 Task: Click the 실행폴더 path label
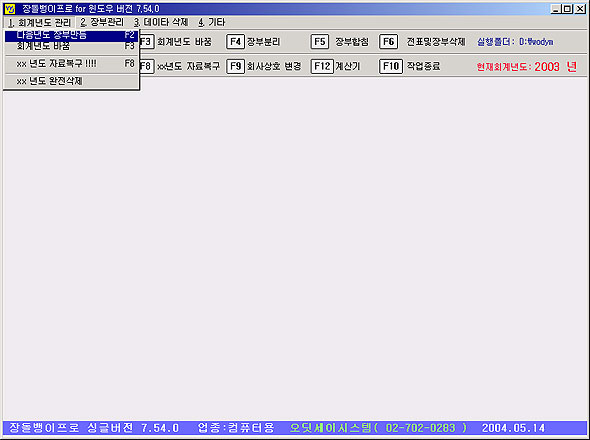click(515, 42)
